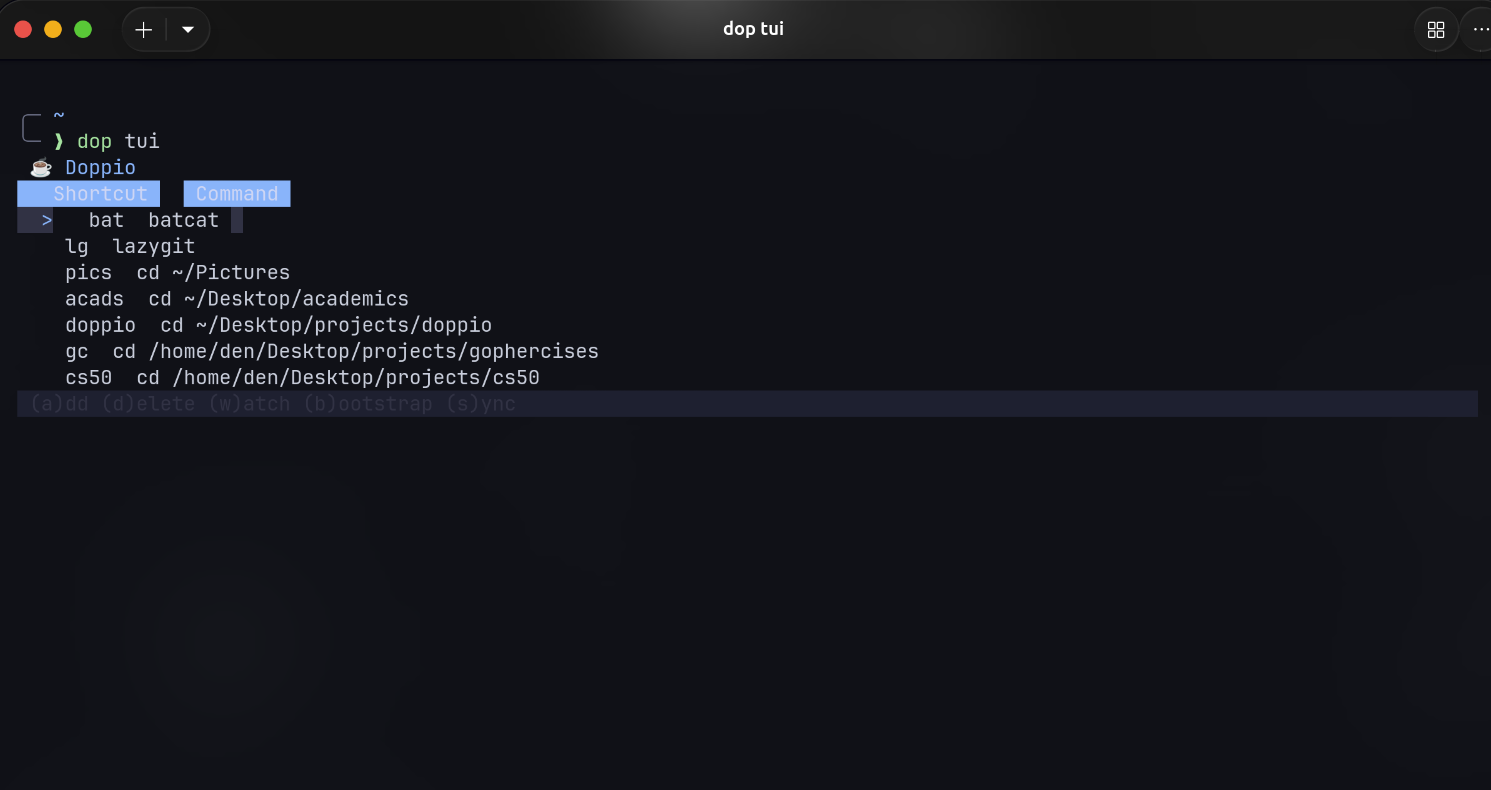
Task: Click the "dop tui" window title
Action: [x=753, y=29]
